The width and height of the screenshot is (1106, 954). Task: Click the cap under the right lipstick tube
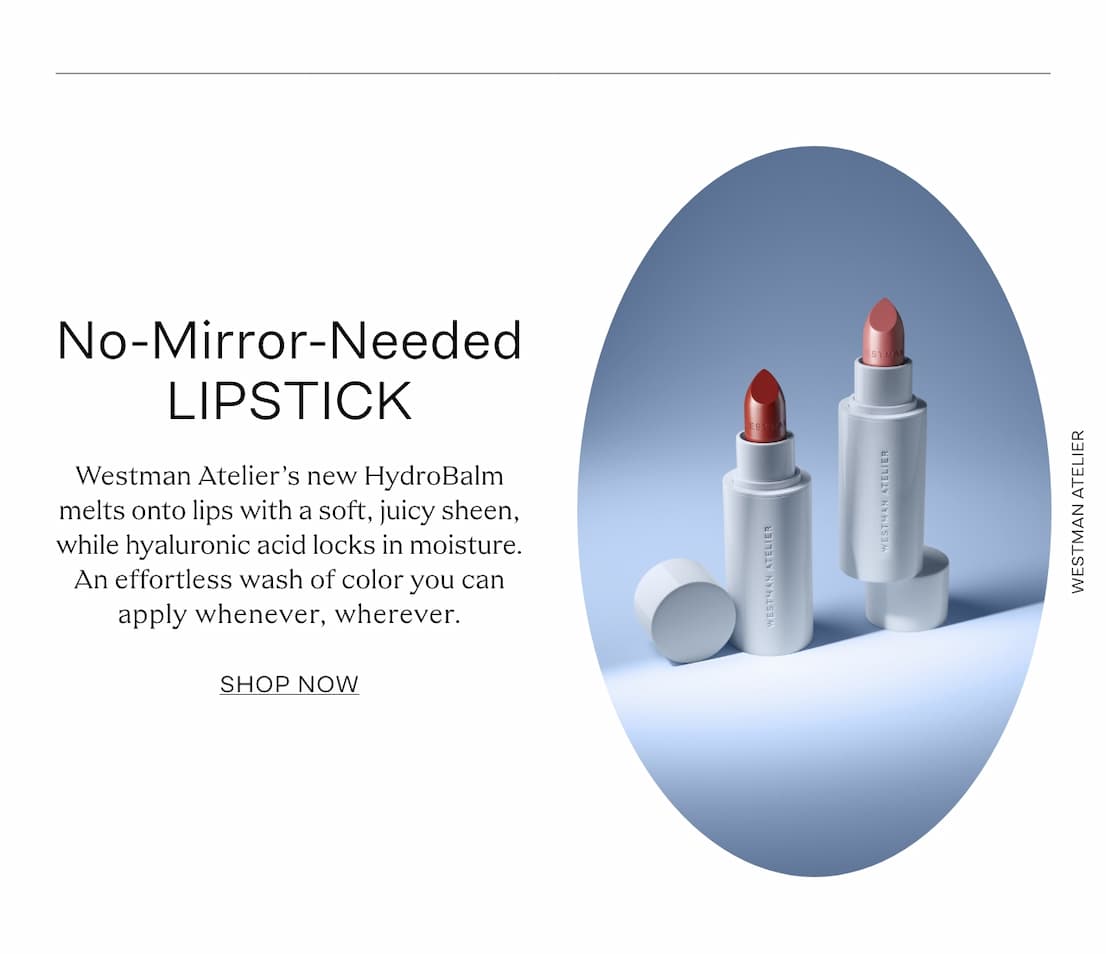pyautogui.click(x=910, y=592)
